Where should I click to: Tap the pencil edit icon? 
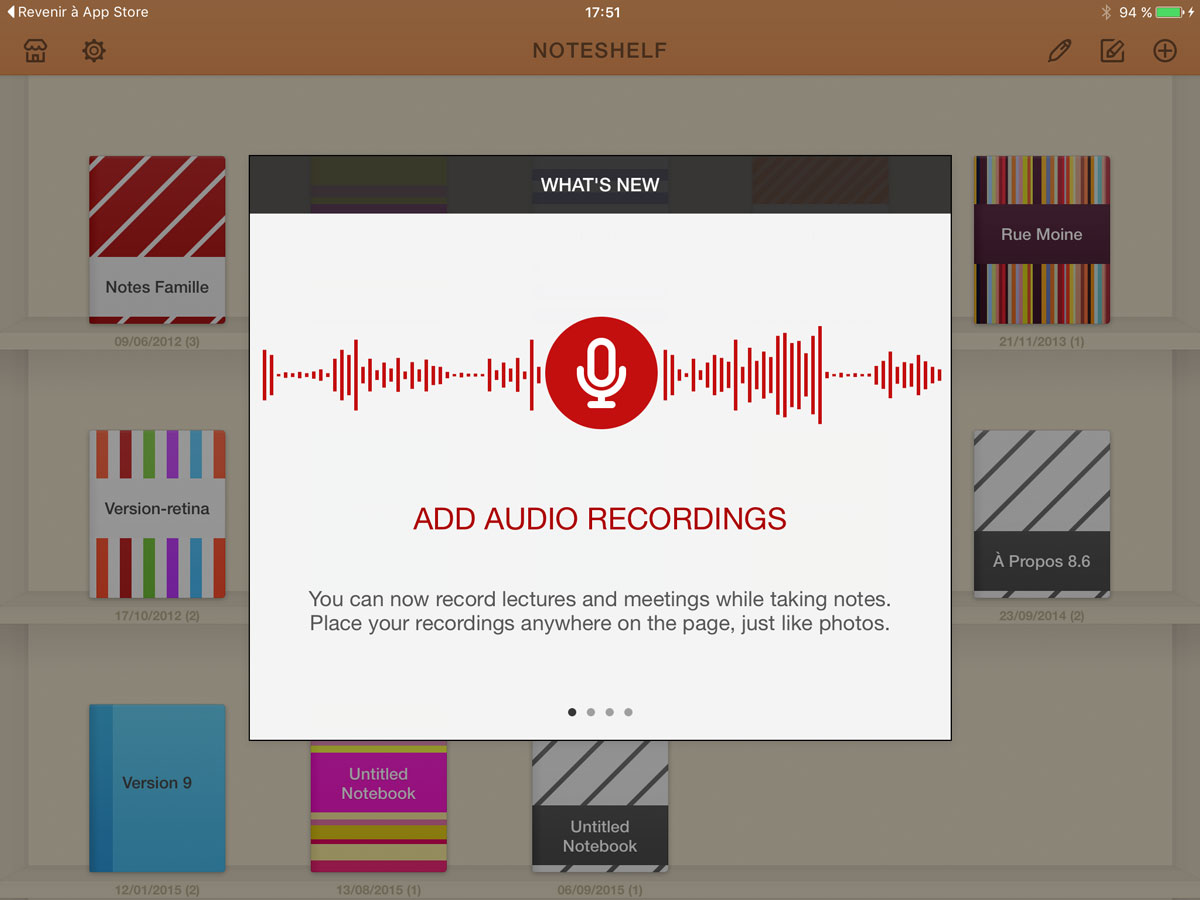pyautogui.click(x=1059, y=51)
